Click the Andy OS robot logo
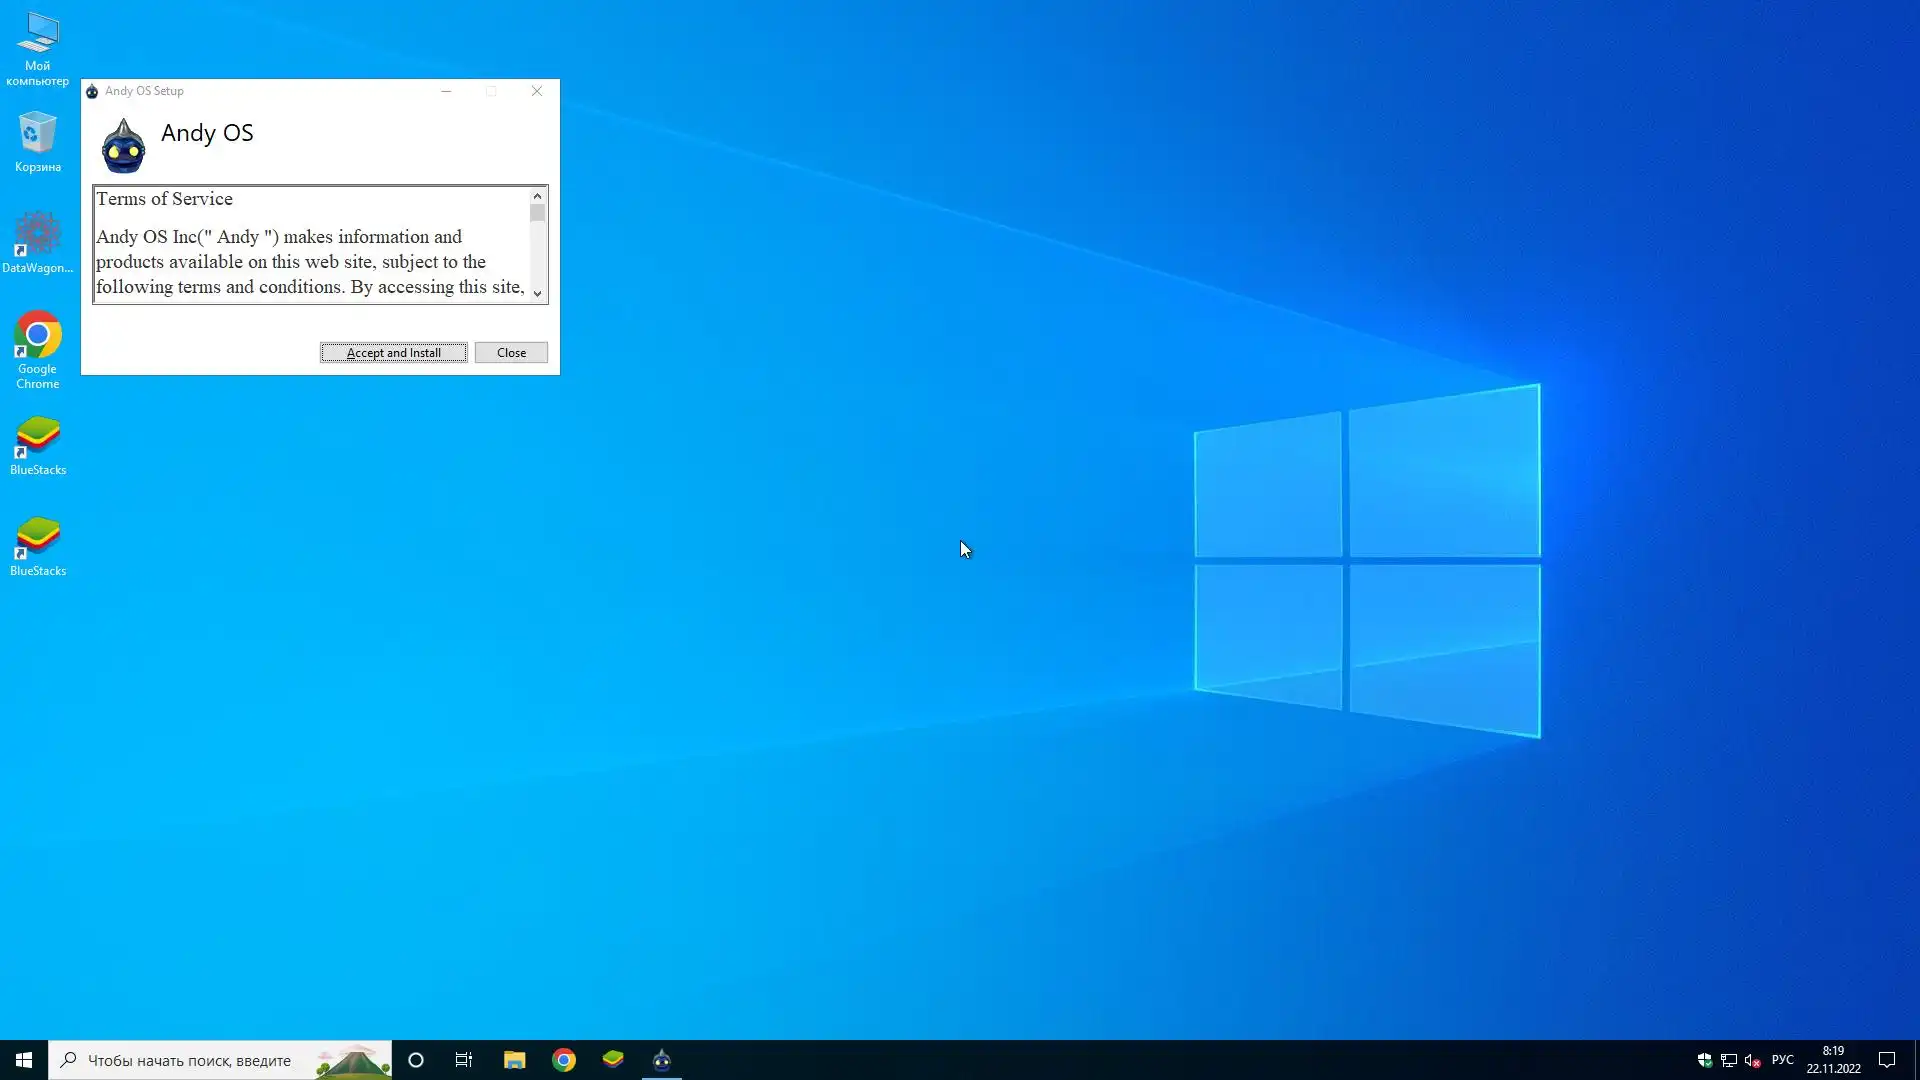The image size is (1920, 1080). coord(123,146)
